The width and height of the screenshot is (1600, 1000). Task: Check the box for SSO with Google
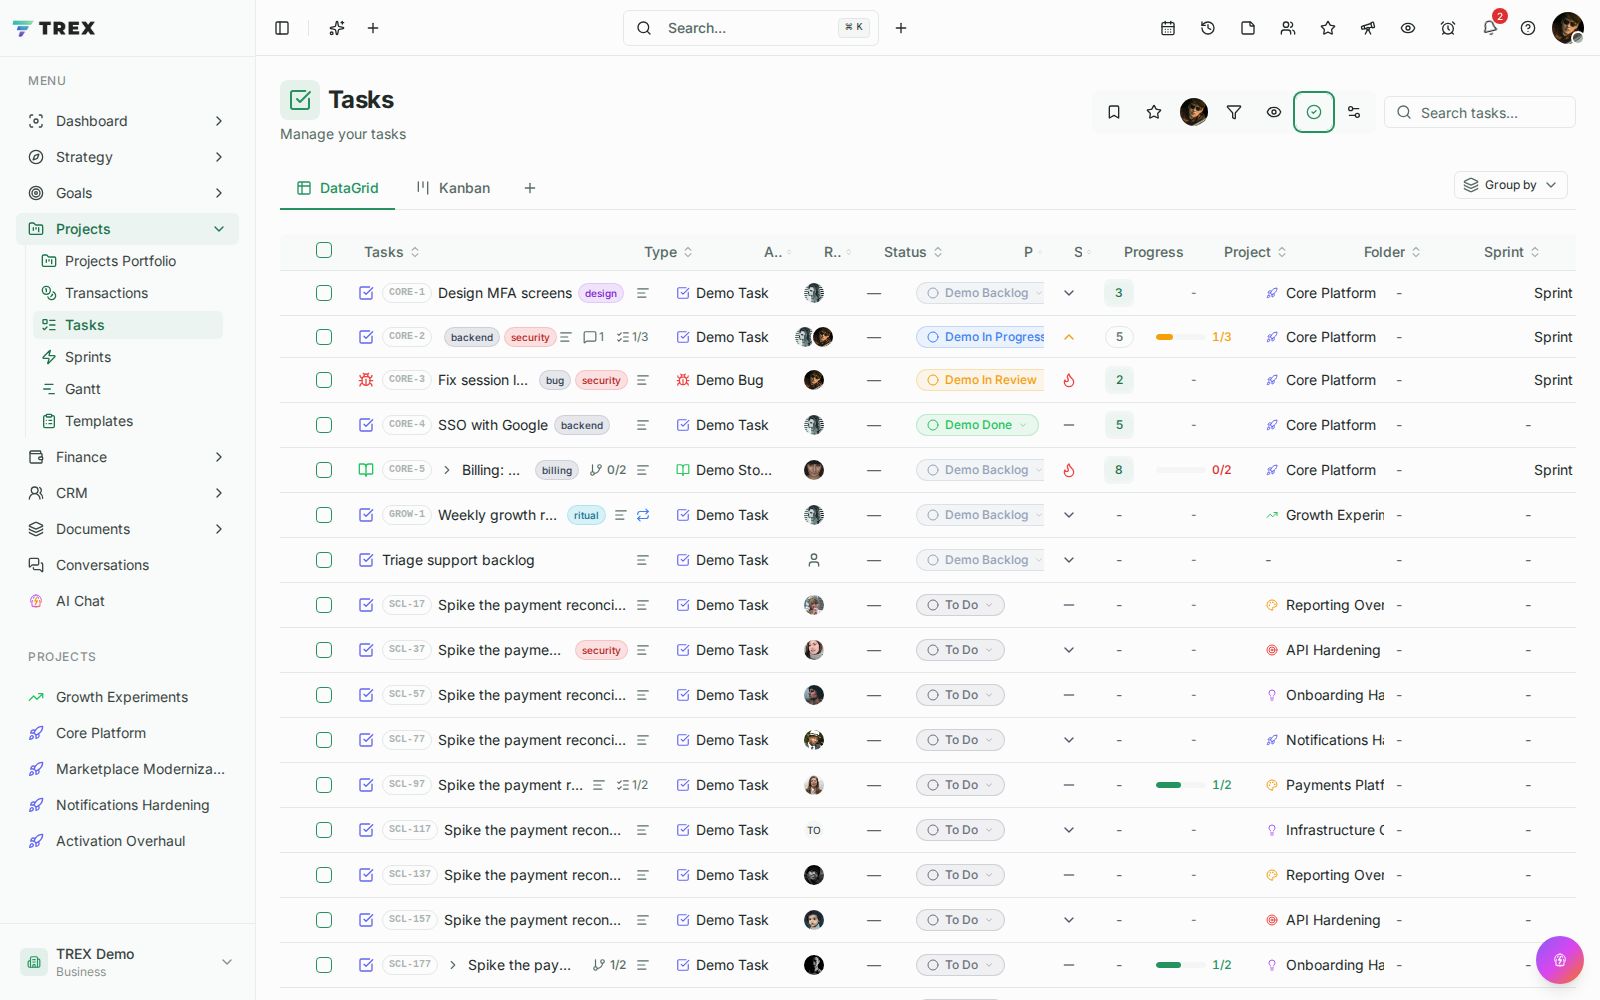point(324,425)
